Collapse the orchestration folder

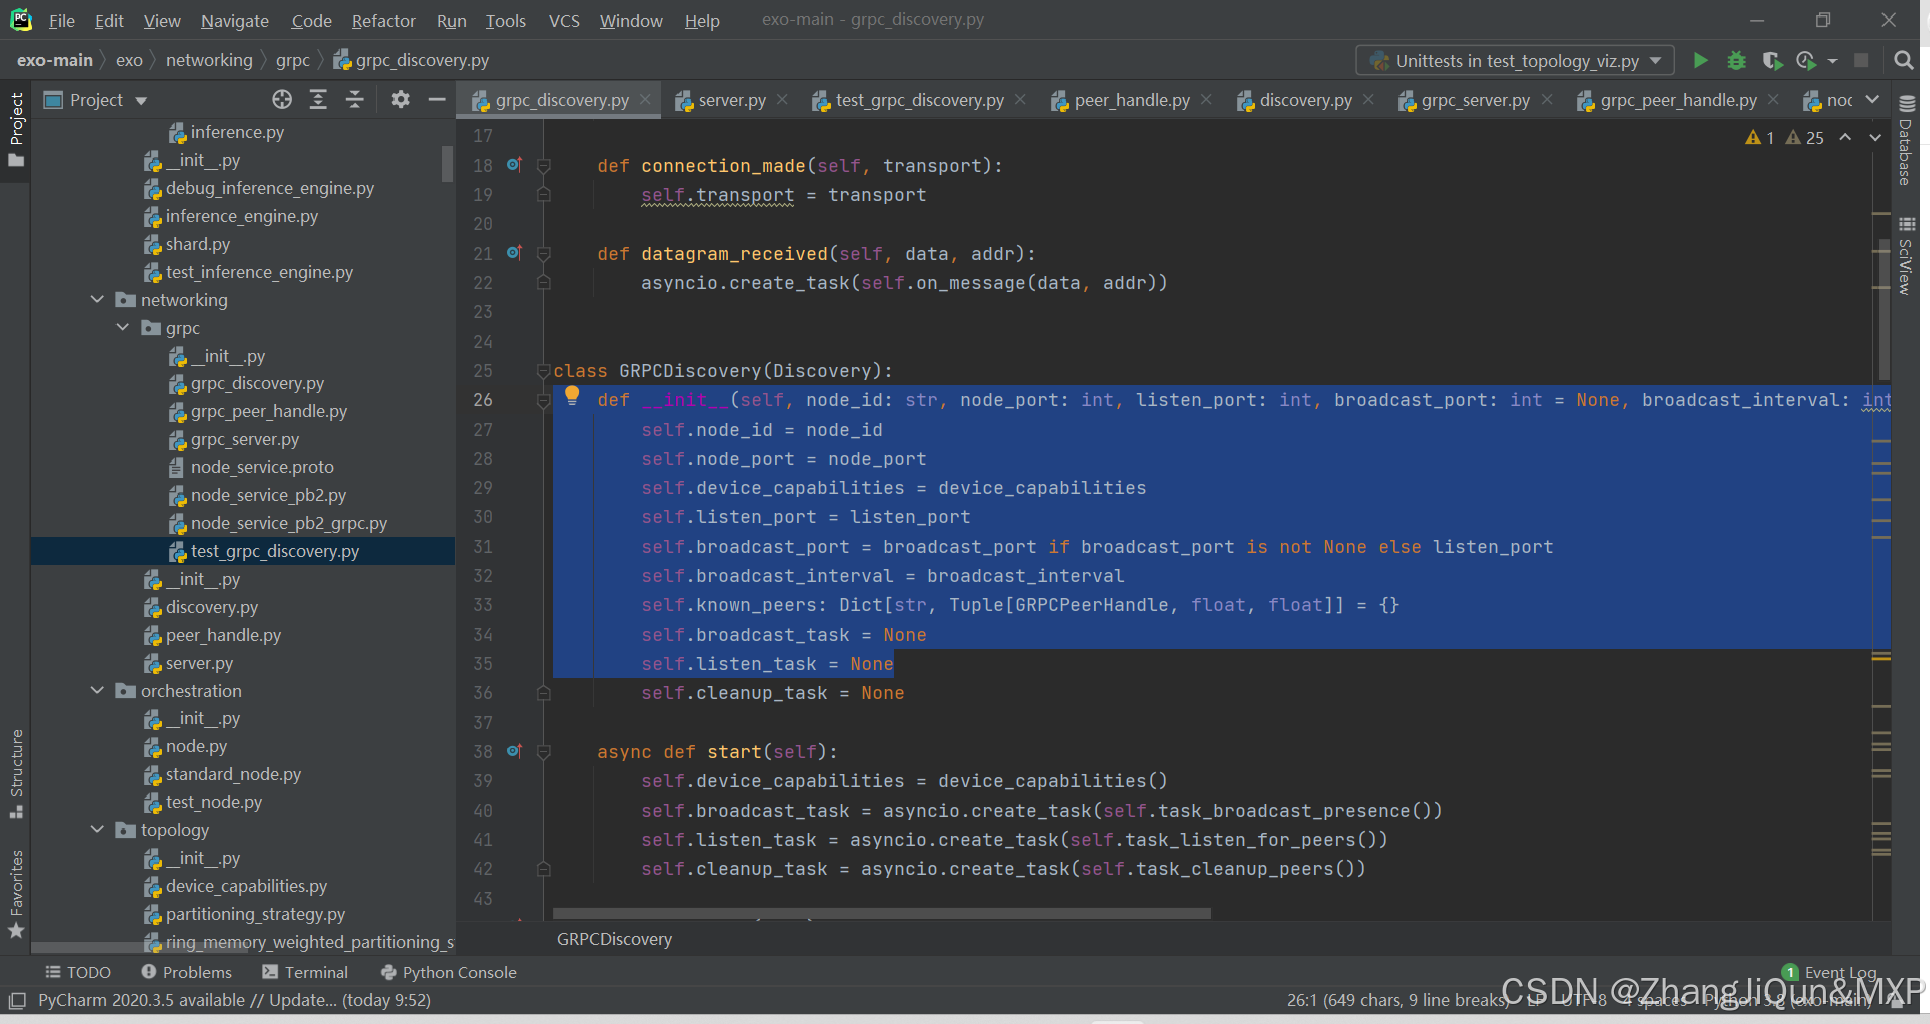(x=97, y=690)
